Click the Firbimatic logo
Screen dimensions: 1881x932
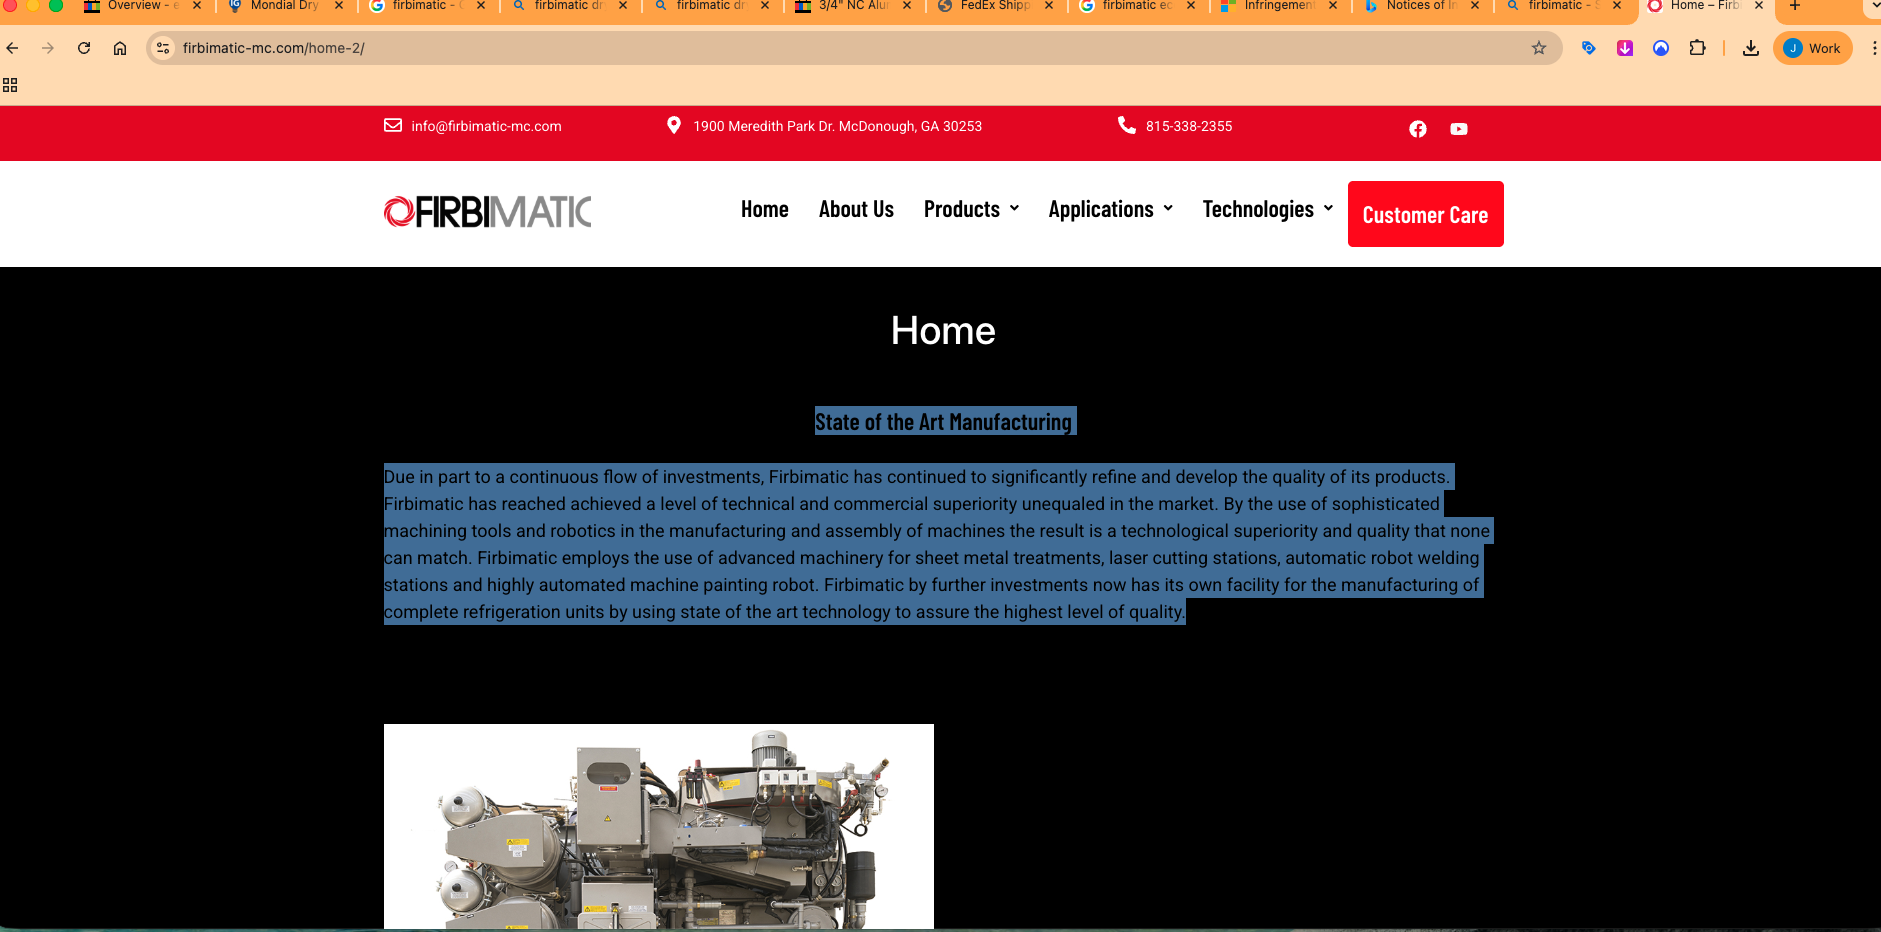coord(488,212)
